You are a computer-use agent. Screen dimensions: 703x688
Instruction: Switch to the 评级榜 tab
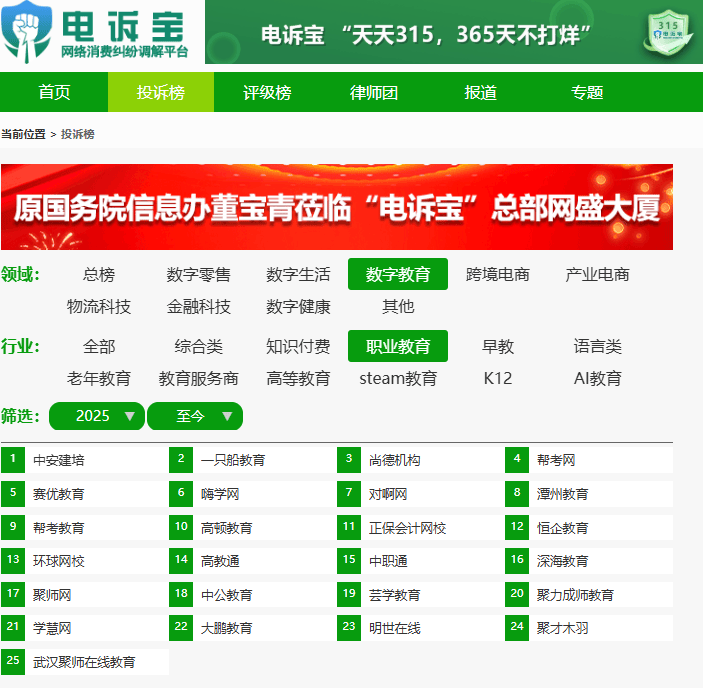(267, 93)
